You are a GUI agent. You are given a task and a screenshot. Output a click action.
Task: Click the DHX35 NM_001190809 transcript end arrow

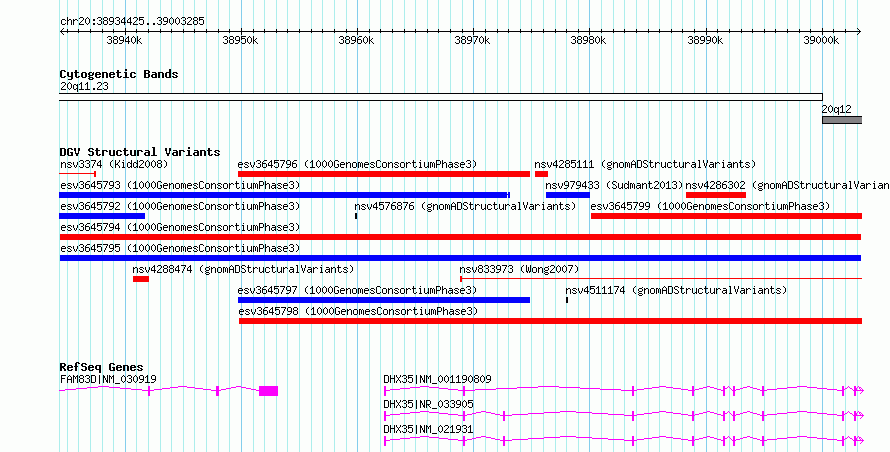coord(859,391)
